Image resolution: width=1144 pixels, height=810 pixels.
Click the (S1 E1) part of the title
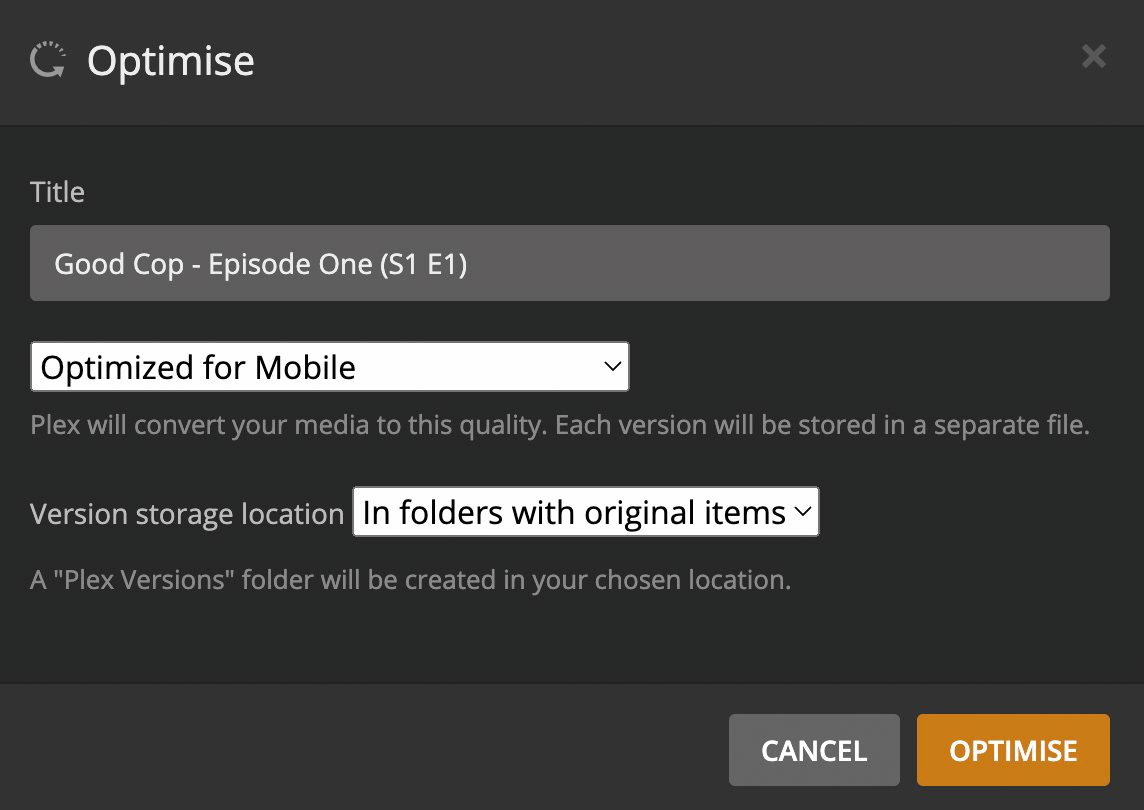tap(424, 264)
